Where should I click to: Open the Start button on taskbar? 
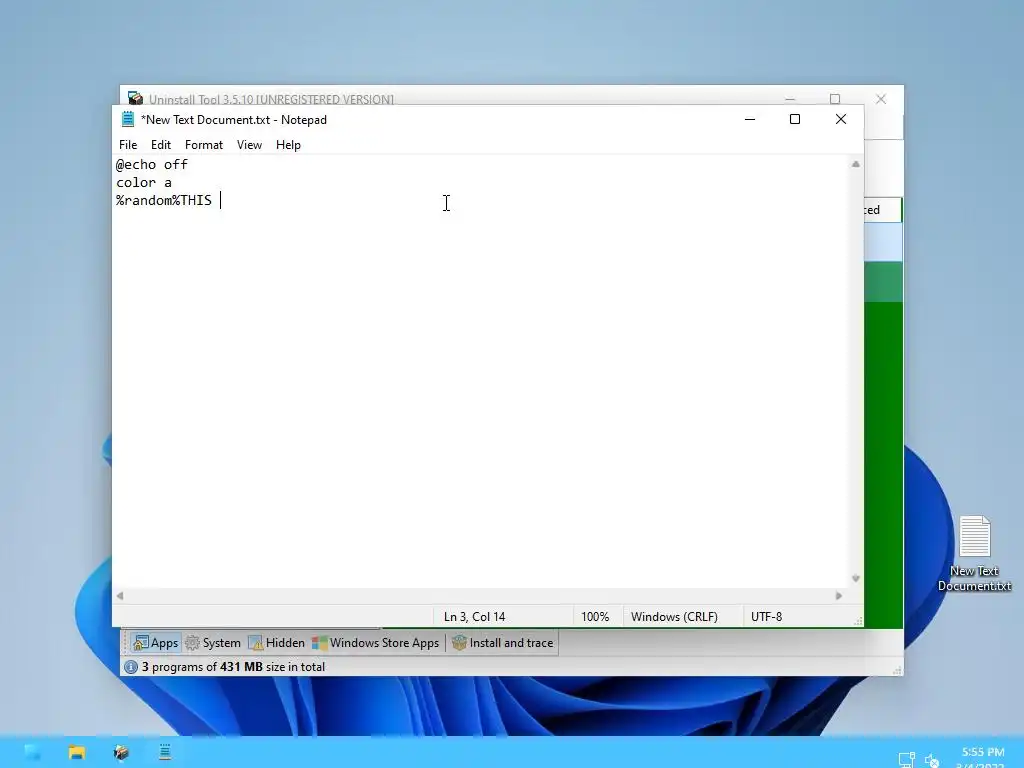pos(32,752)
